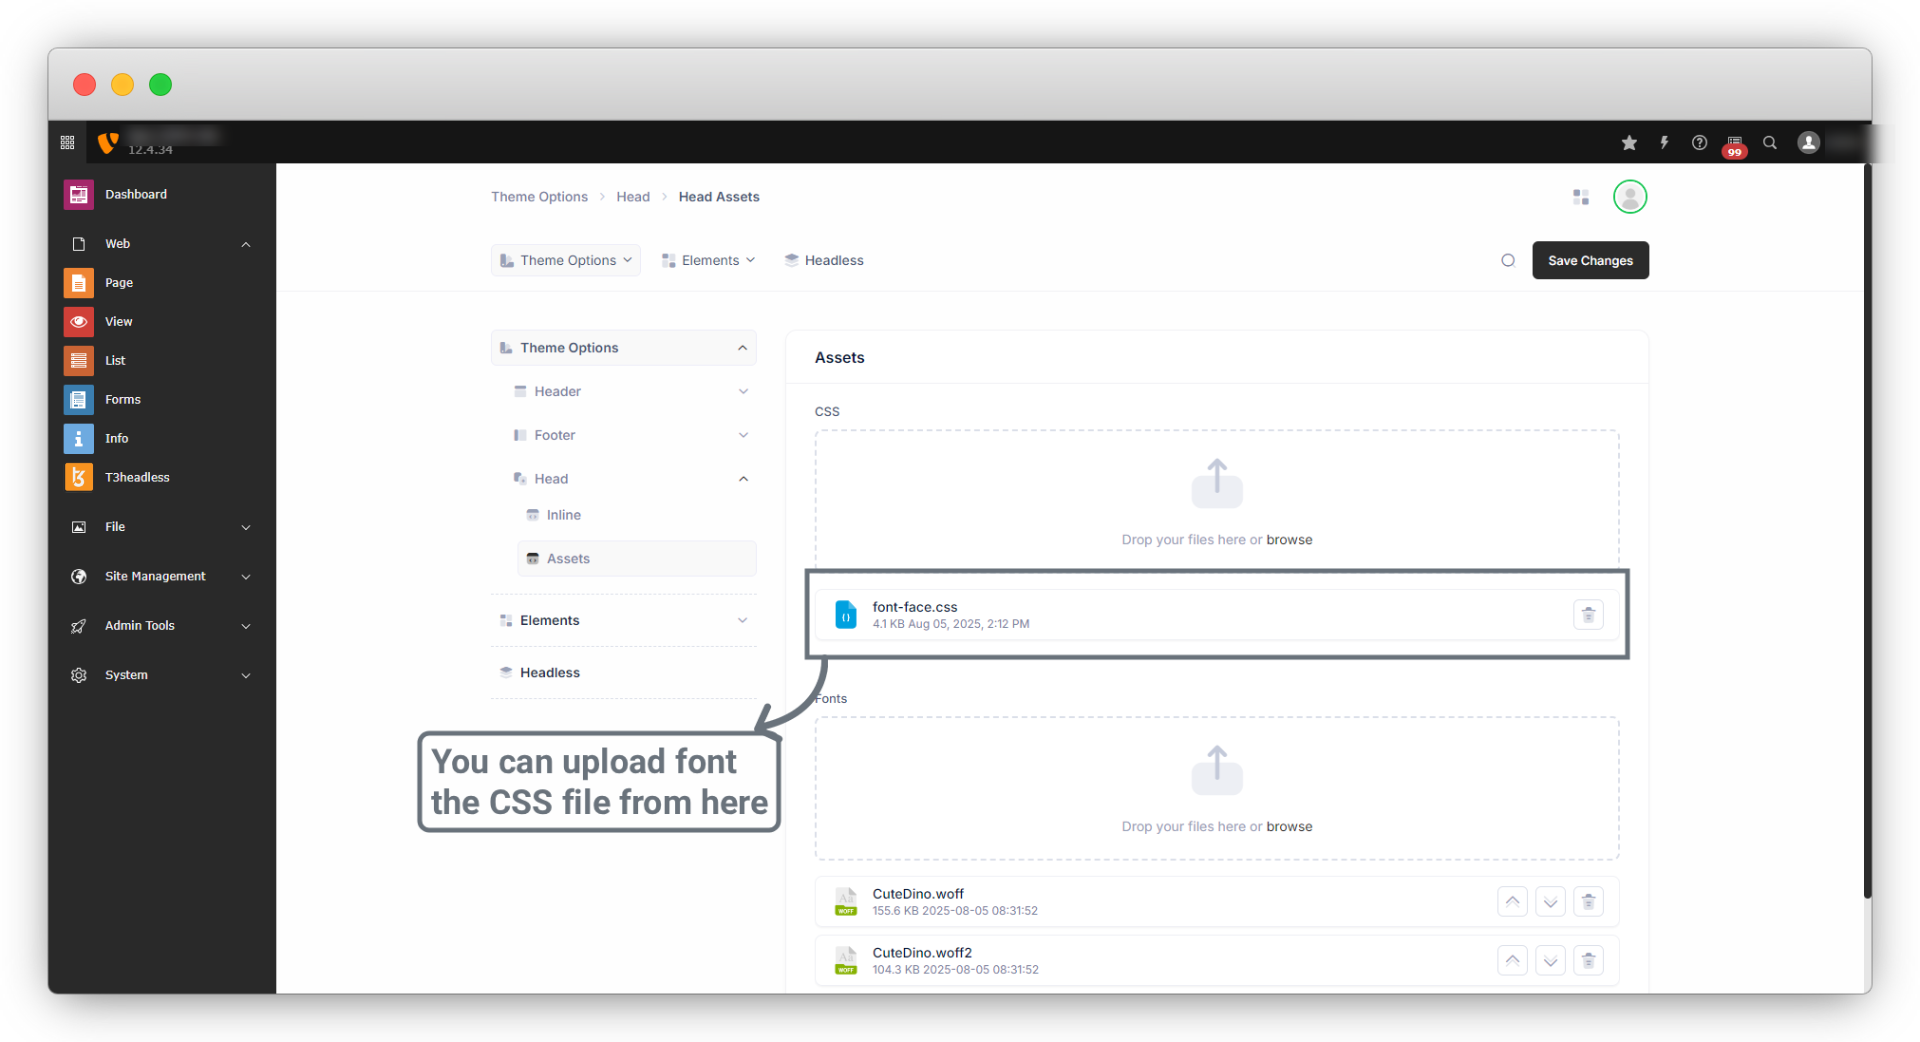Move CuteDino.woff down in the list
This screenshot has height=1042, width=1920.
1550,902
